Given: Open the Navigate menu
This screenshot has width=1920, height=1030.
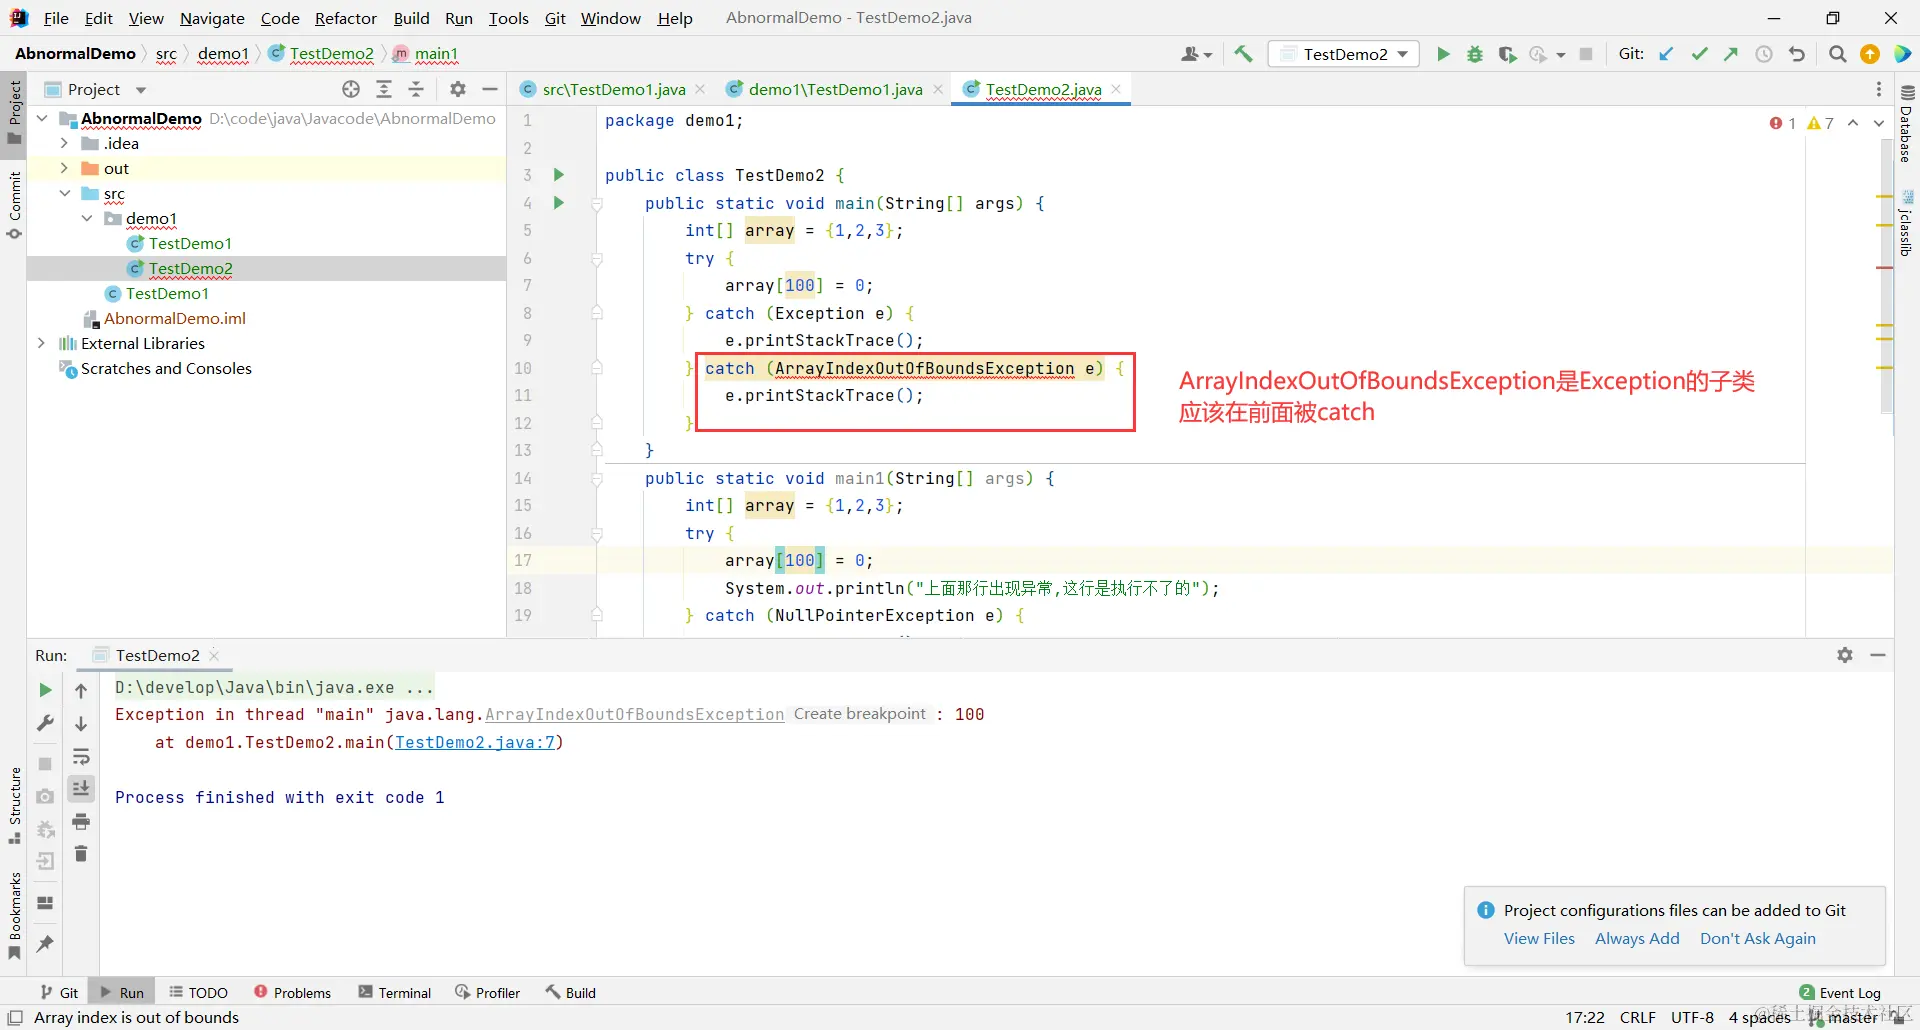Looking at the screenshot, I should click(212, 18).
